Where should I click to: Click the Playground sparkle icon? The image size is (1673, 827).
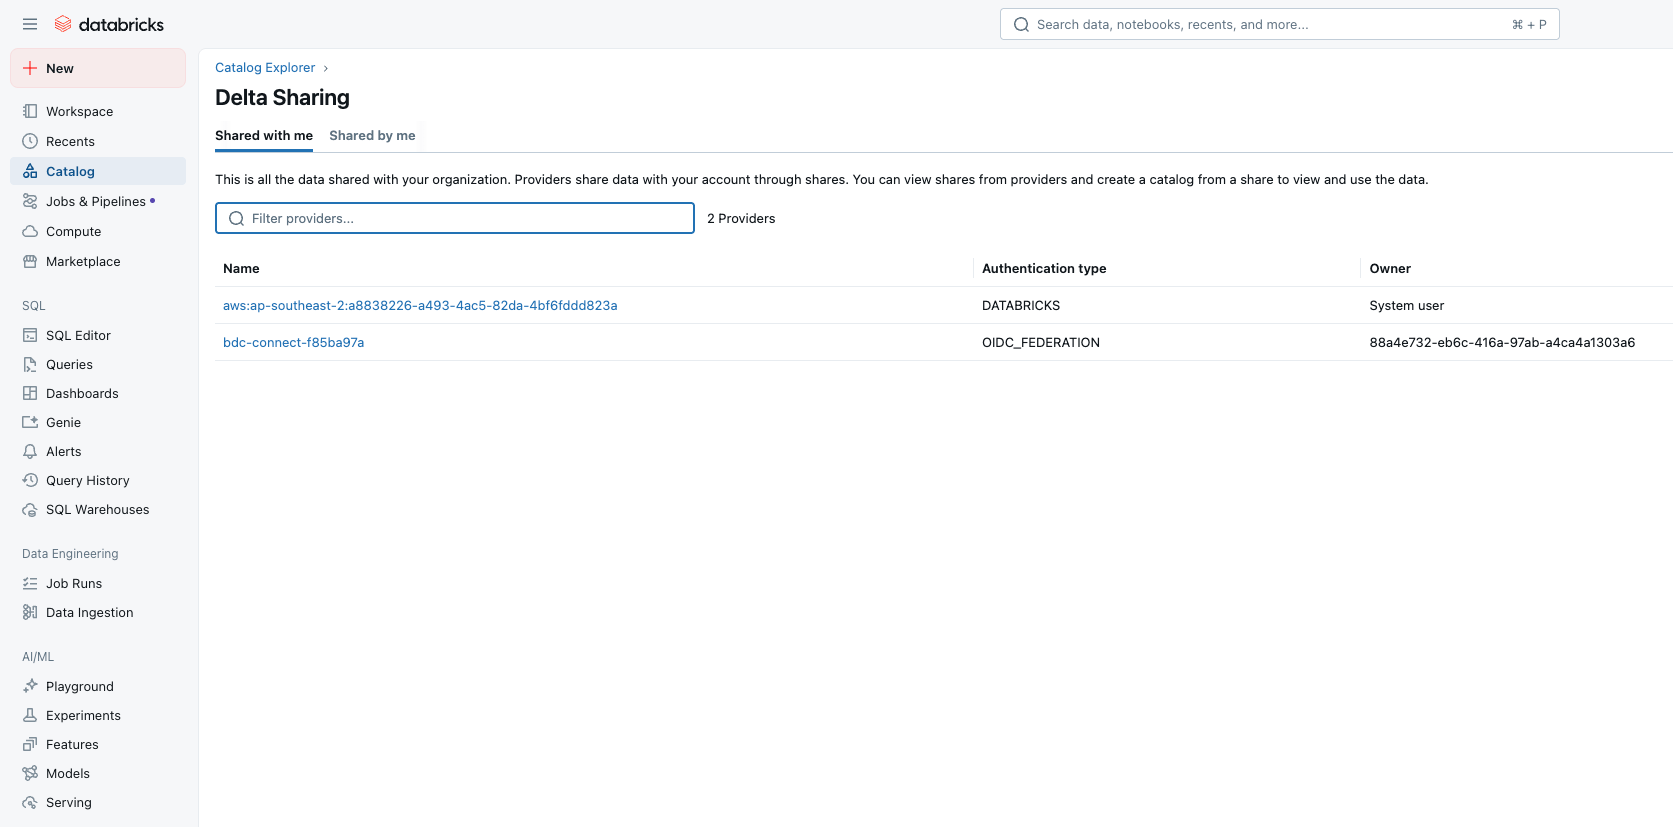click(x=30, y=686)
